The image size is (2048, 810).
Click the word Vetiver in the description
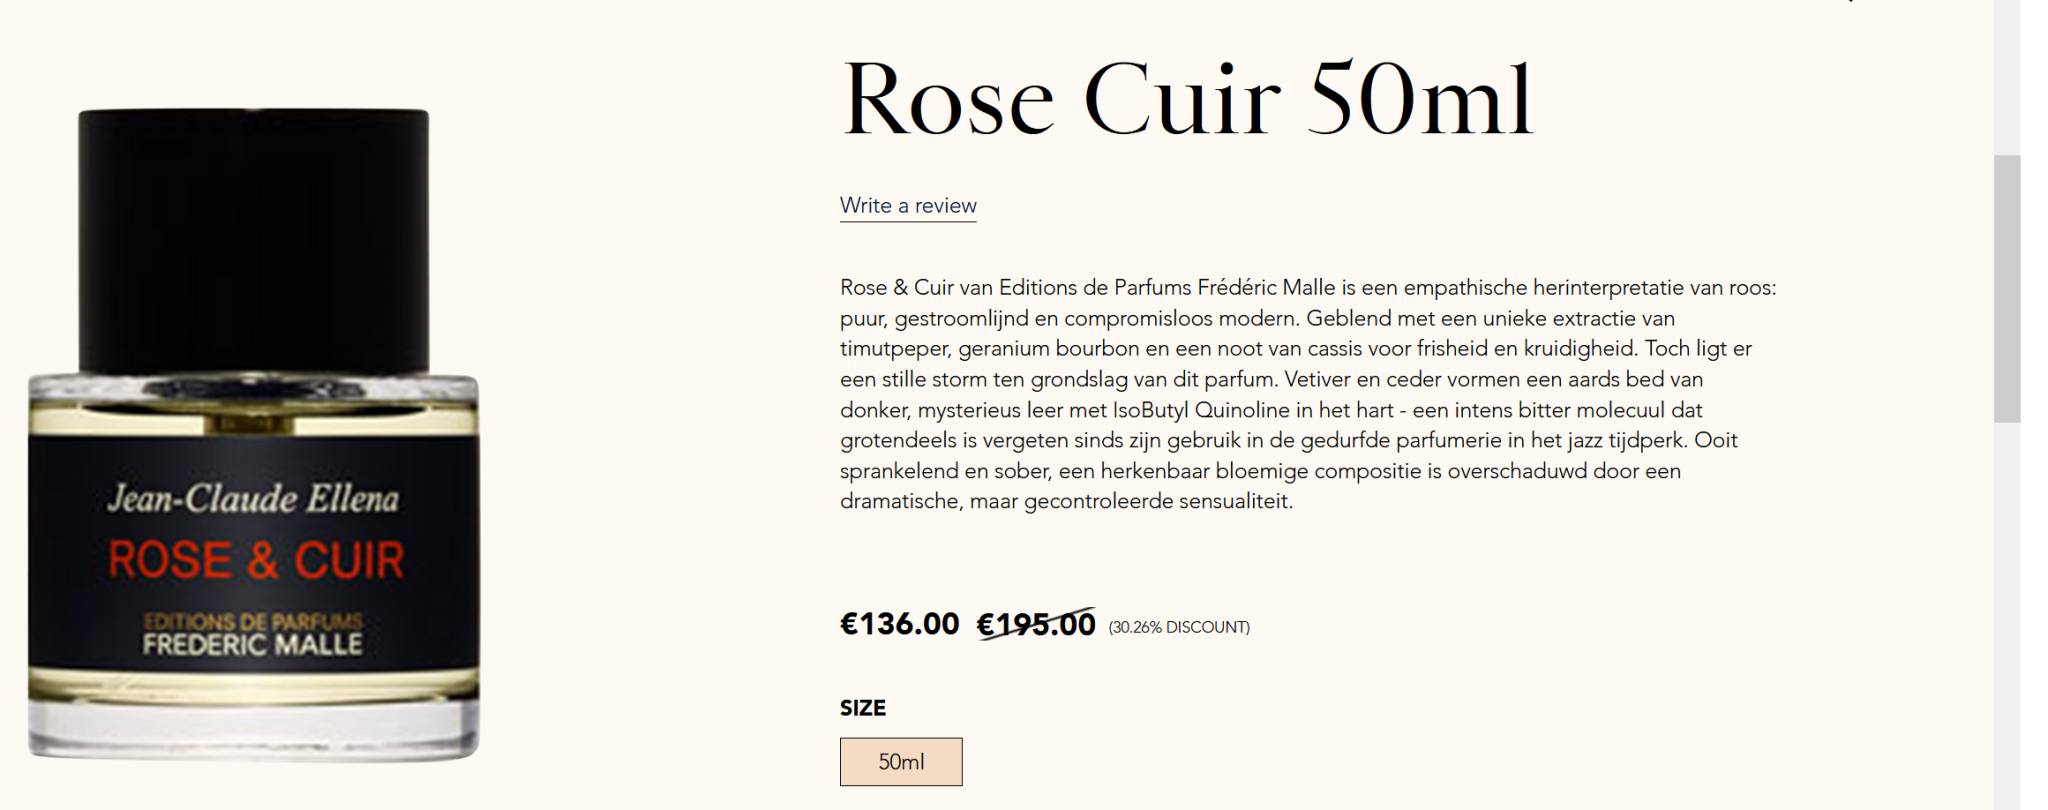coord(1319,380)
